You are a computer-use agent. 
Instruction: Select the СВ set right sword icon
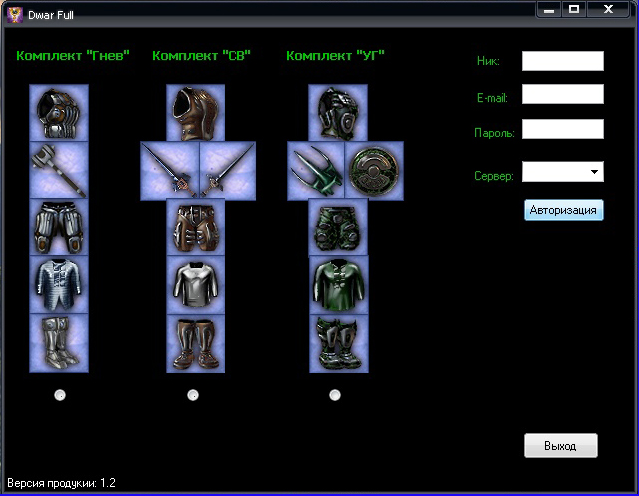click(228, 171)
